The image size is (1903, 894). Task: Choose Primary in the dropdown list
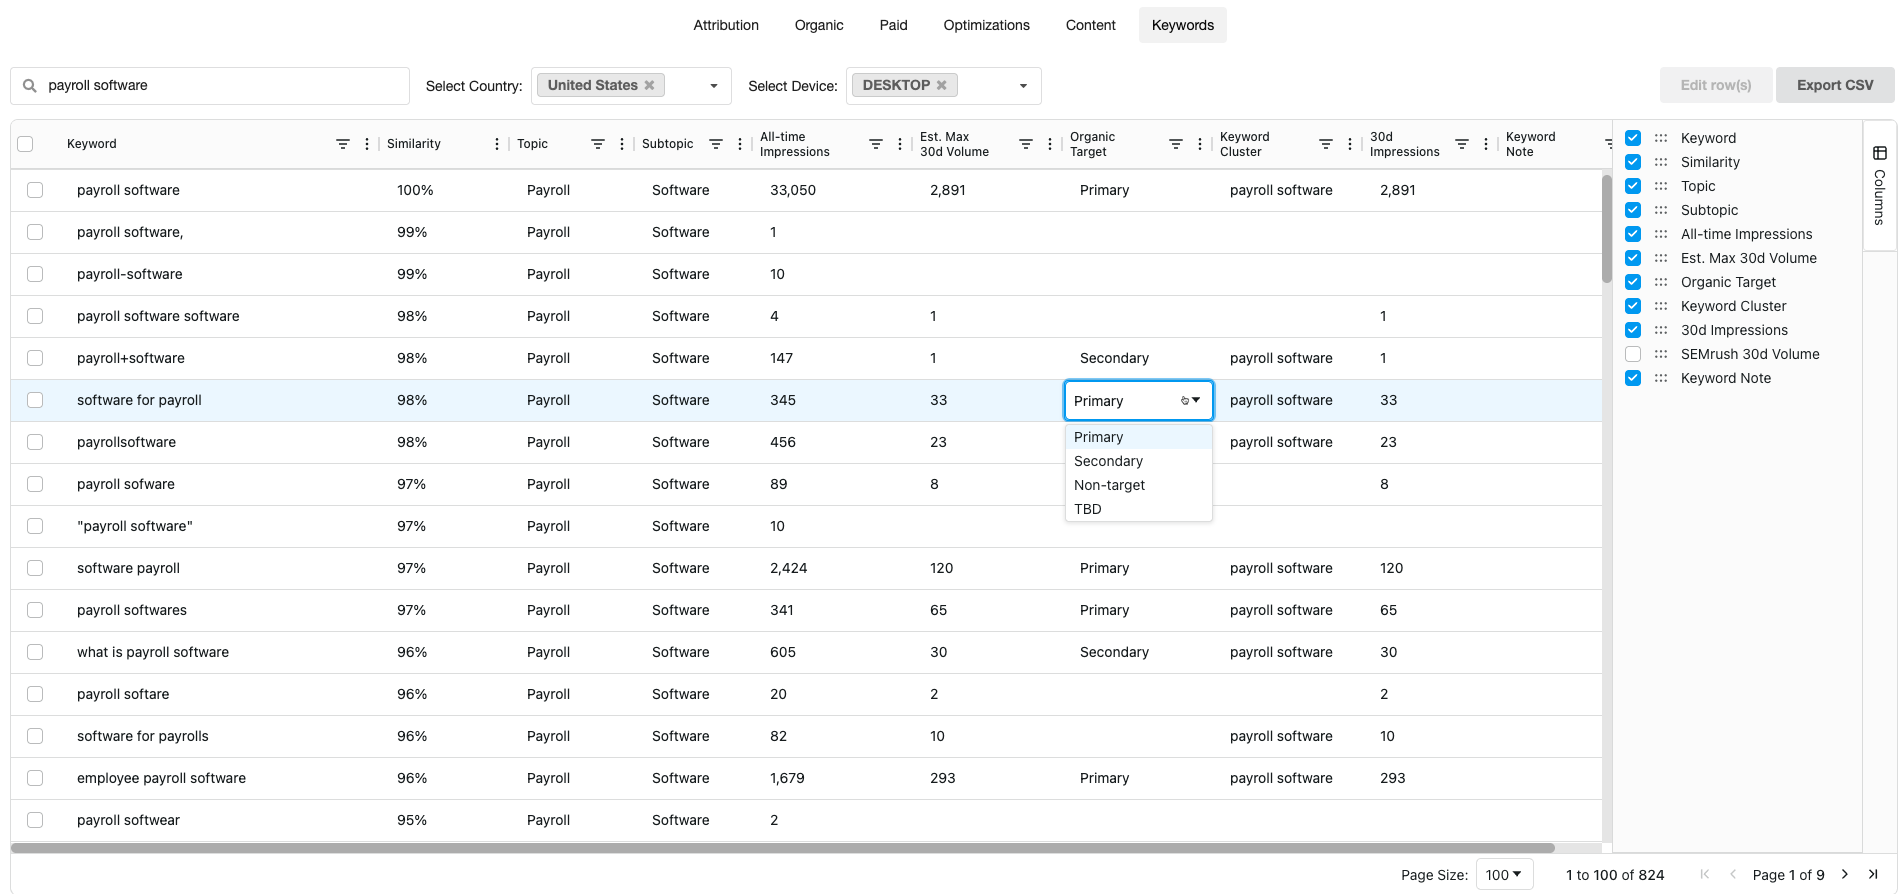tap(1138, 437)
